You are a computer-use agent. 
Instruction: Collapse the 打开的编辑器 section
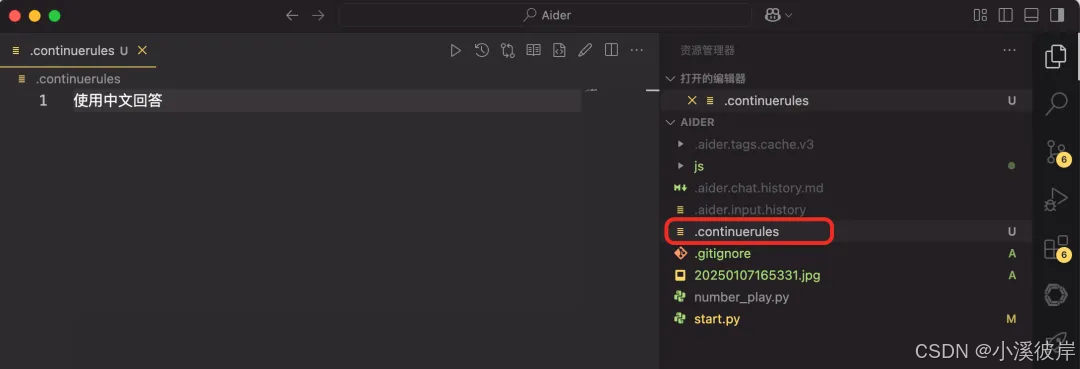pos(846,78)
